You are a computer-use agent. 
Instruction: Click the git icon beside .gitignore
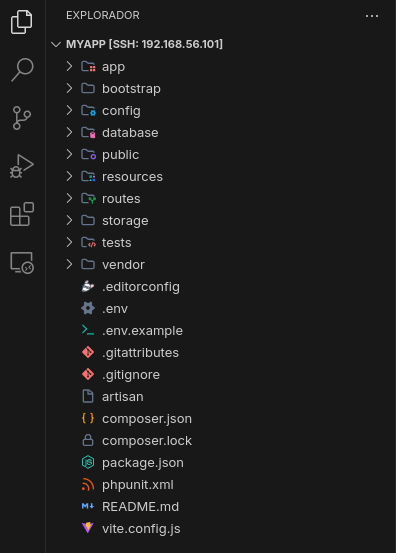88,374
